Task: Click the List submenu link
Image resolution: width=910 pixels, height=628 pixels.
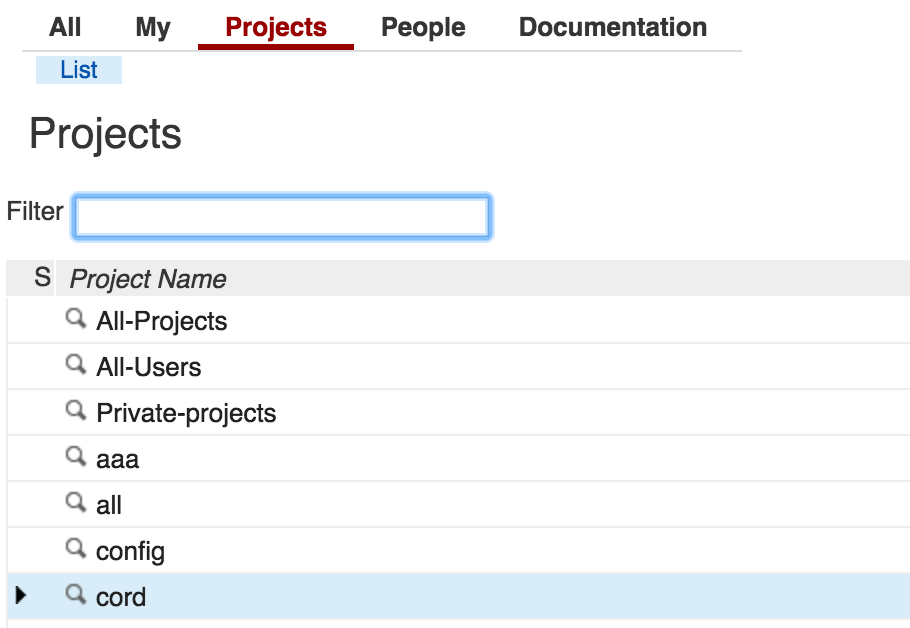Action: [79, 70]
